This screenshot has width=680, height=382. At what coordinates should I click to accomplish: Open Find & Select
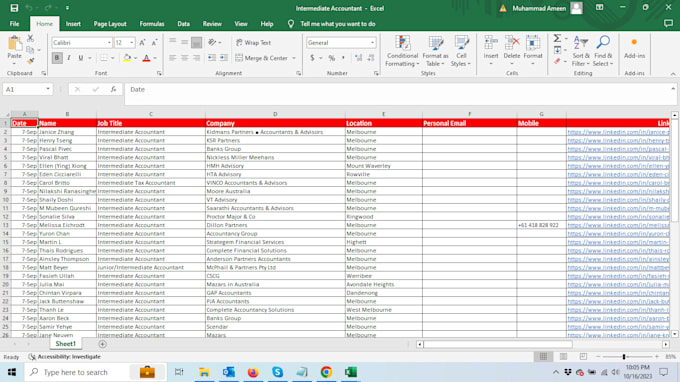(x=603, y=51)
